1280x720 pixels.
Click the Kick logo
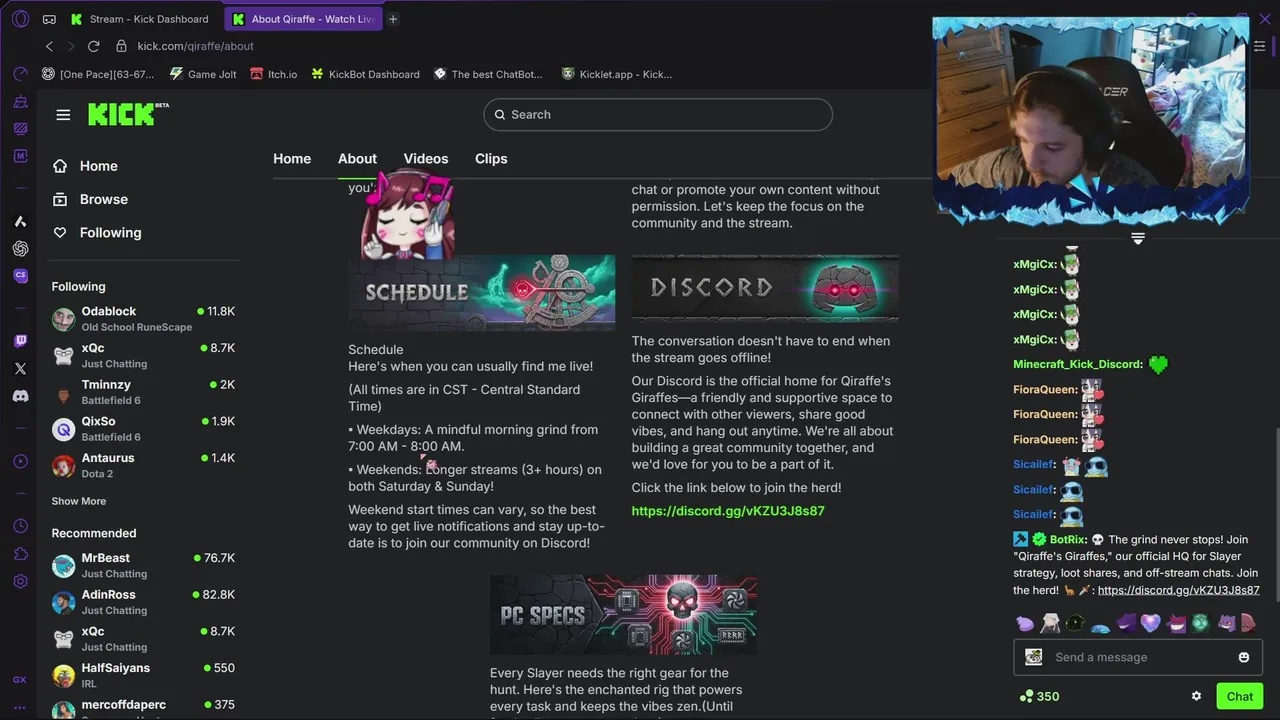tap(128, 114)
